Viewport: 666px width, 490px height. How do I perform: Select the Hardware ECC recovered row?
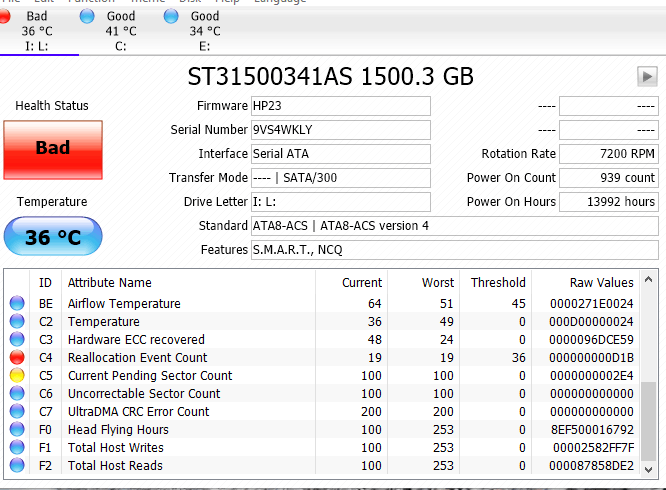(x=321, y=339)
